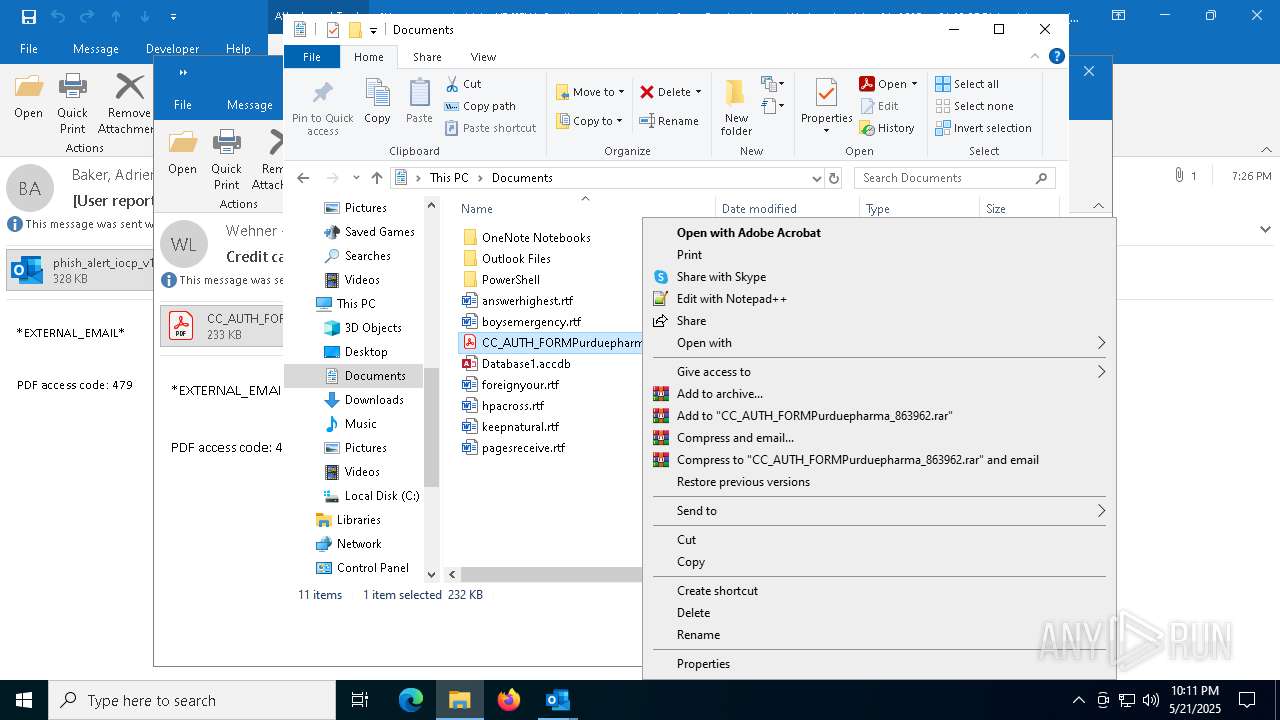Viewport: 1280px width, 720px height.
Task: Expand the Open with submenu
Action: tap(879, 343)
